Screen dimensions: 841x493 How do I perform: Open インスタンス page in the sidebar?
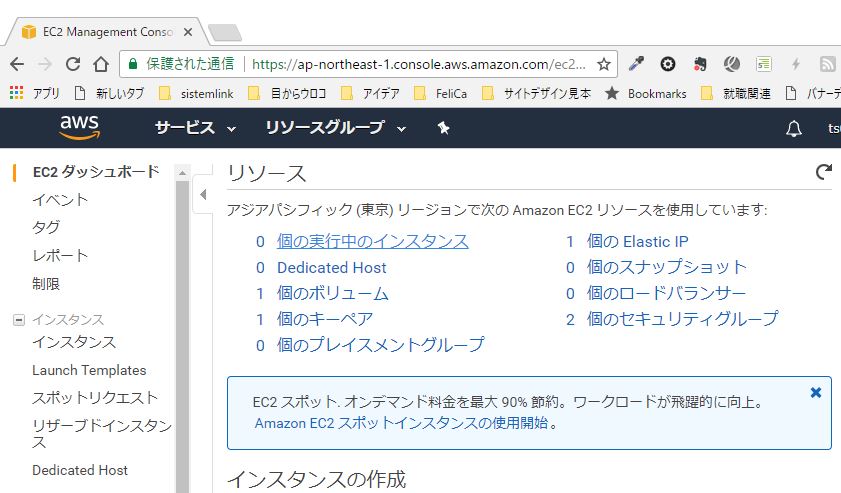click(74, 342)
